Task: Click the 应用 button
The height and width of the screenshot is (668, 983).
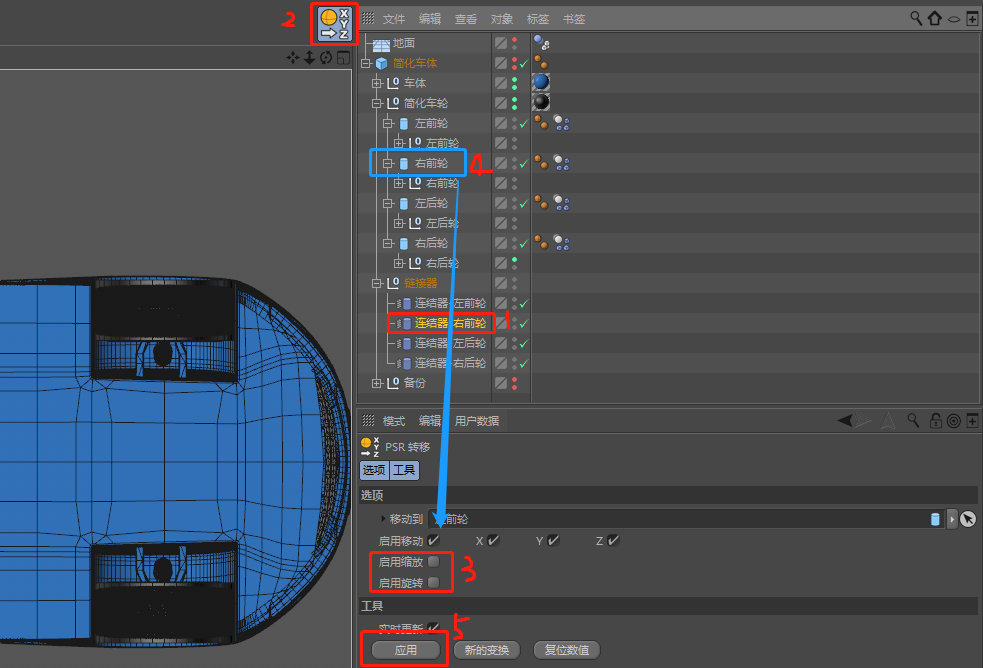Action: coord(406,650)
